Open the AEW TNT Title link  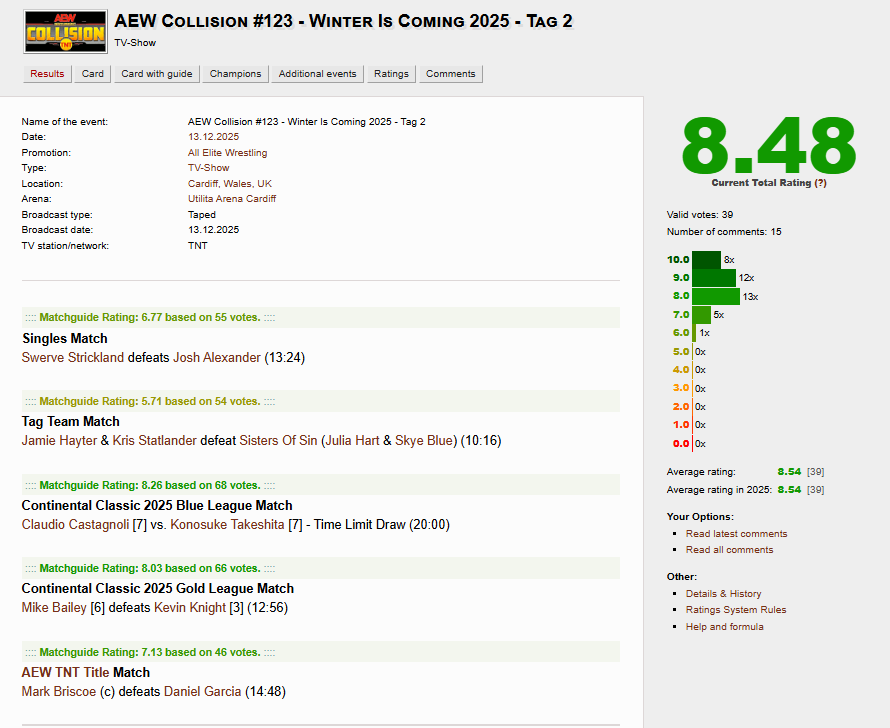[65, 672]
